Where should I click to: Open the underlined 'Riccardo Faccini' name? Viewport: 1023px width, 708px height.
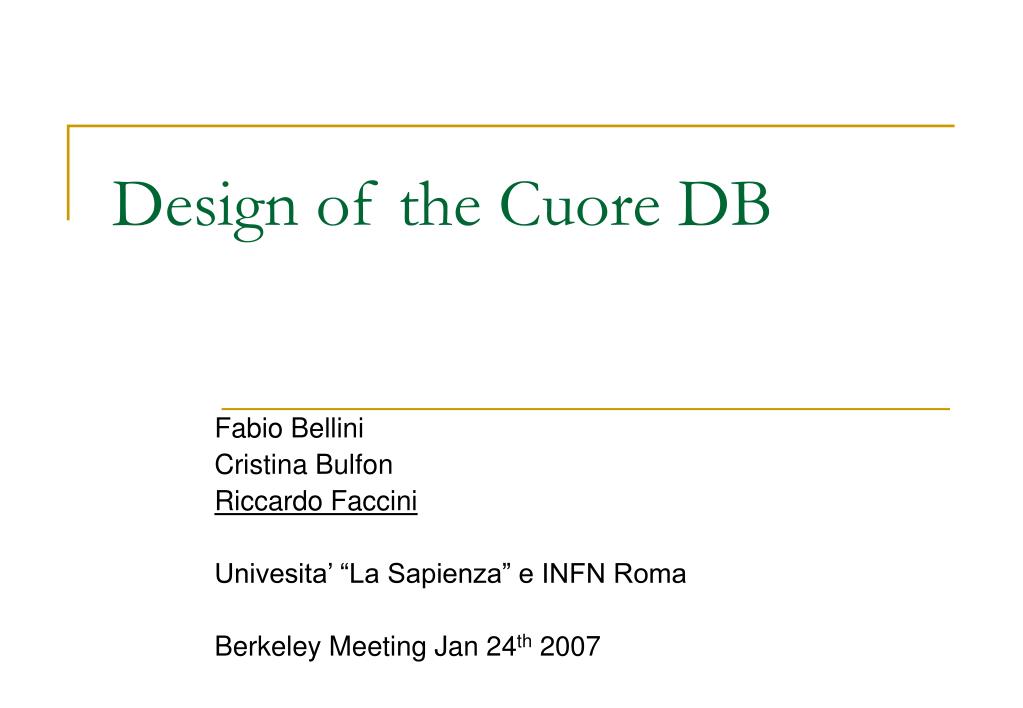(316, 502)
